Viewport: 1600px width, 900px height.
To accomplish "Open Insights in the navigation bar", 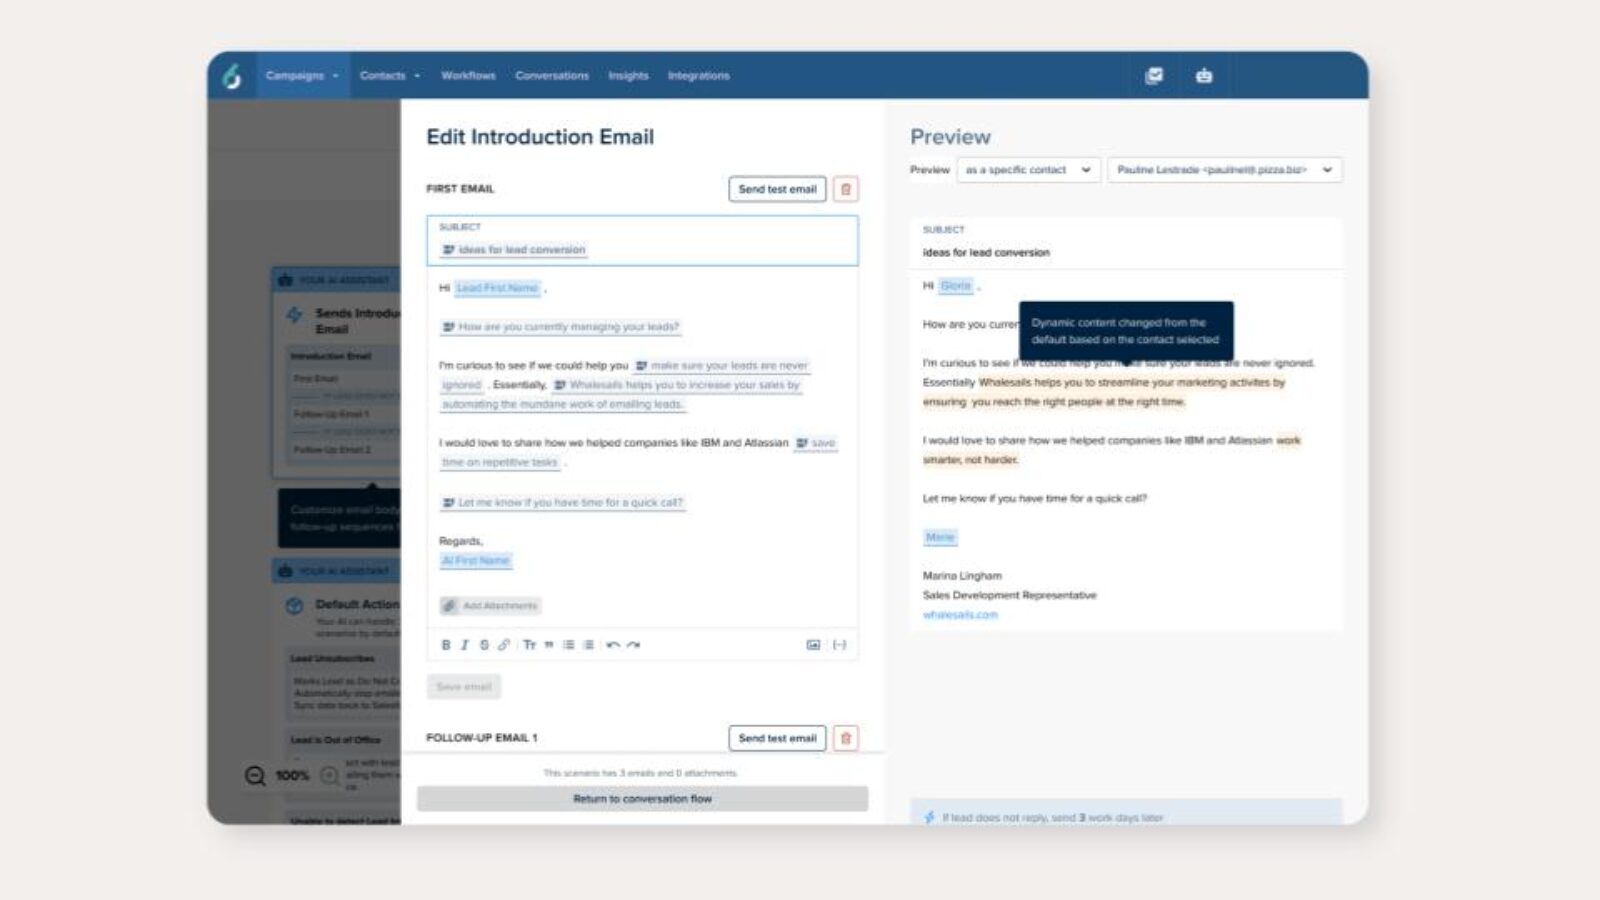I will tap(628, 76).
